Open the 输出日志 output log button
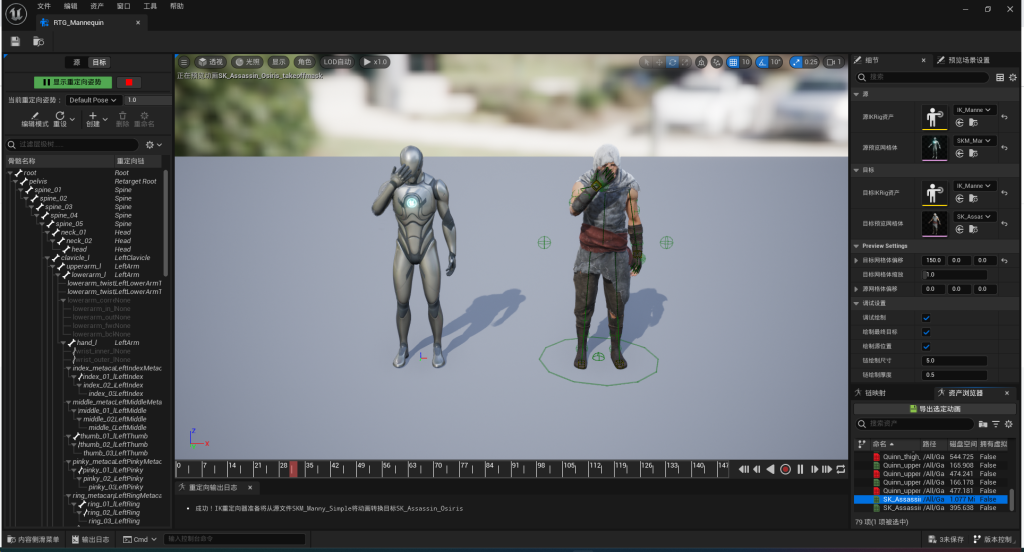Viewport: 1024px width, 552px height. point(91,540)
